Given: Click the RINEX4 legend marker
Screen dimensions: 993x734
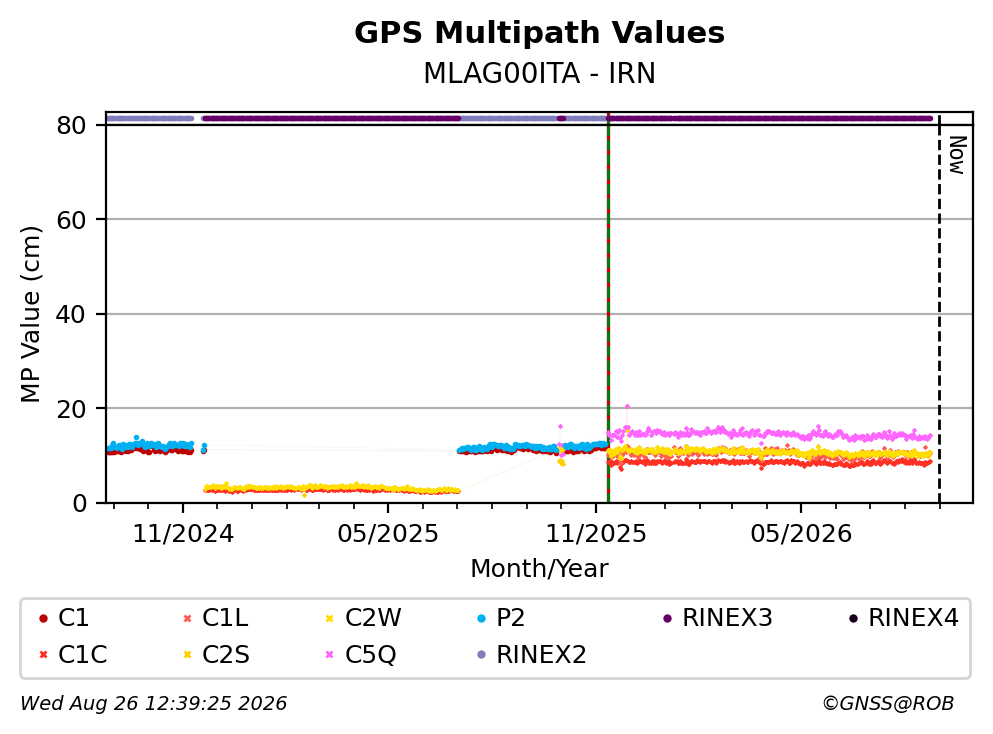Looking at the screenshot, I should [853, 618].
